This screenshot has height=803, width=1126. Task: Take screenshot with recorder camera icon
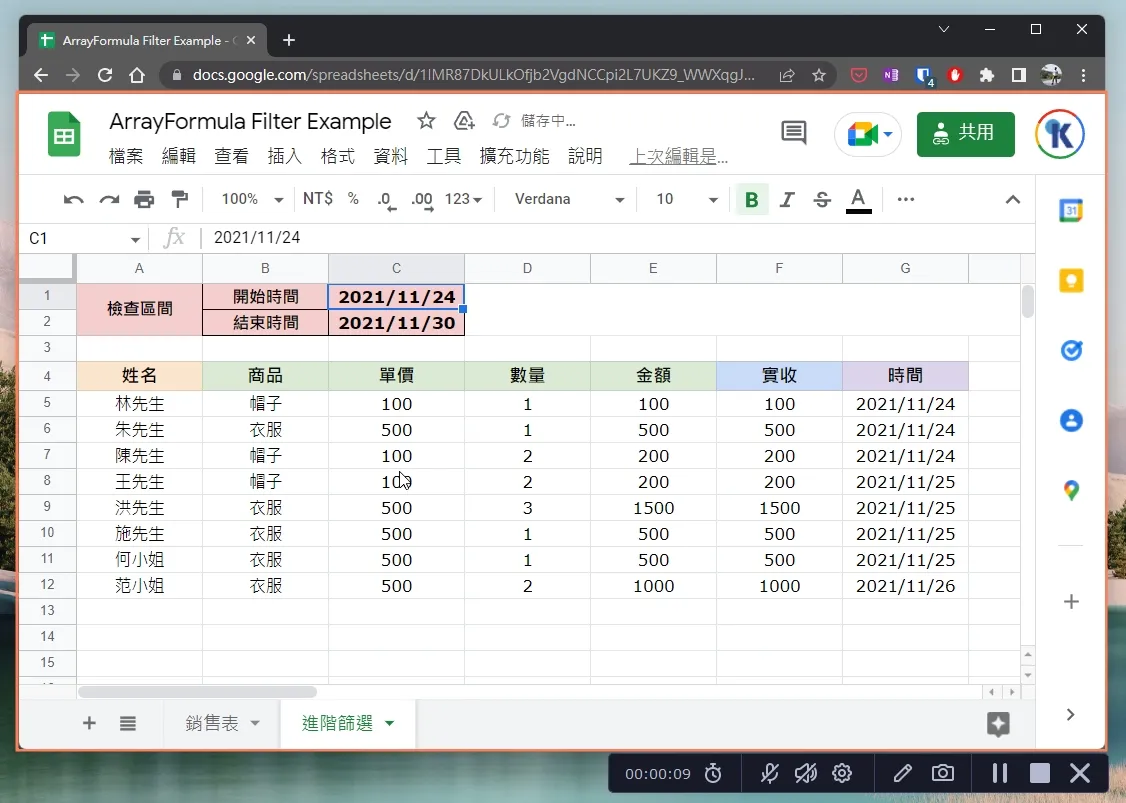click(x=942, y=774)
